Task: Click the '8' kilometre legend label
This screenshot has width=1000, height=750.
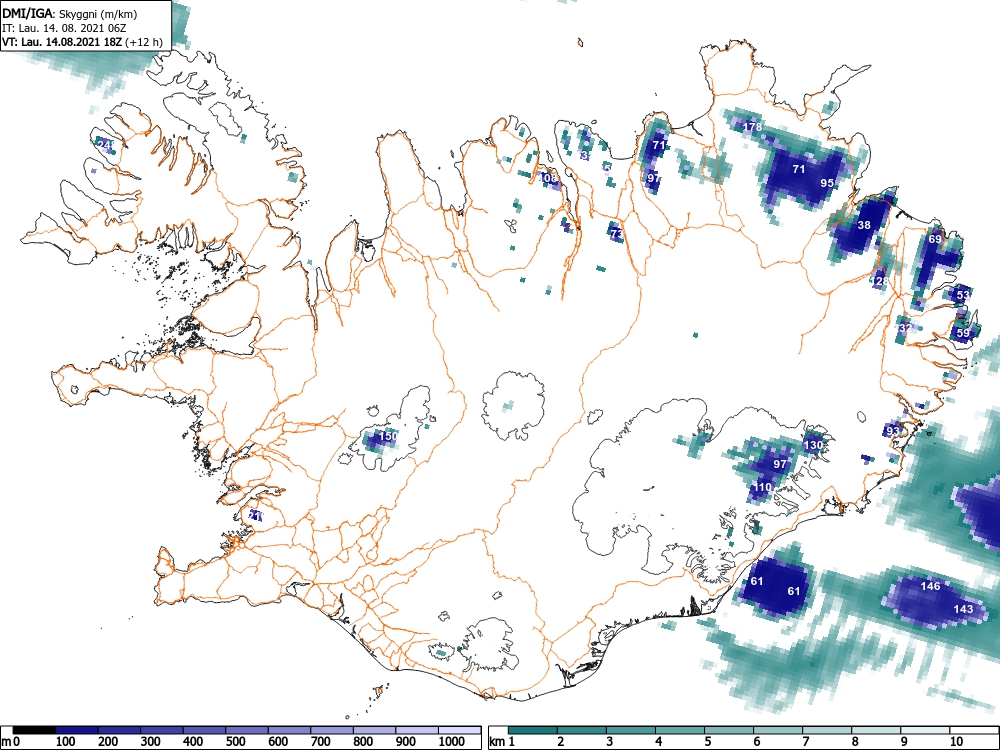Action: coord(855,742)
